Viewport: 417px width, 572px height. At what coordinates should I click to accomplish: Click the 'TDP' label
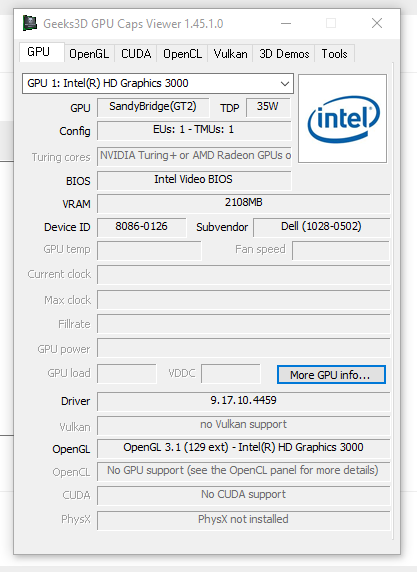229,108
